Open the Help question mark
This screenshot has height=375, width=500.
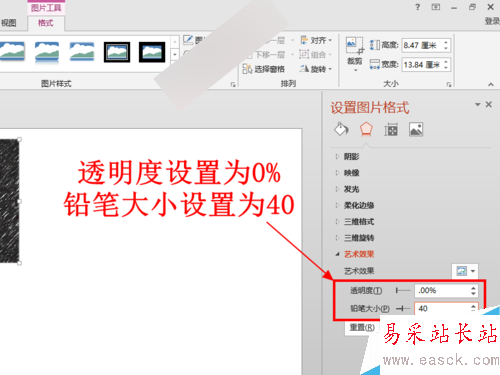[x=418, y=7]
